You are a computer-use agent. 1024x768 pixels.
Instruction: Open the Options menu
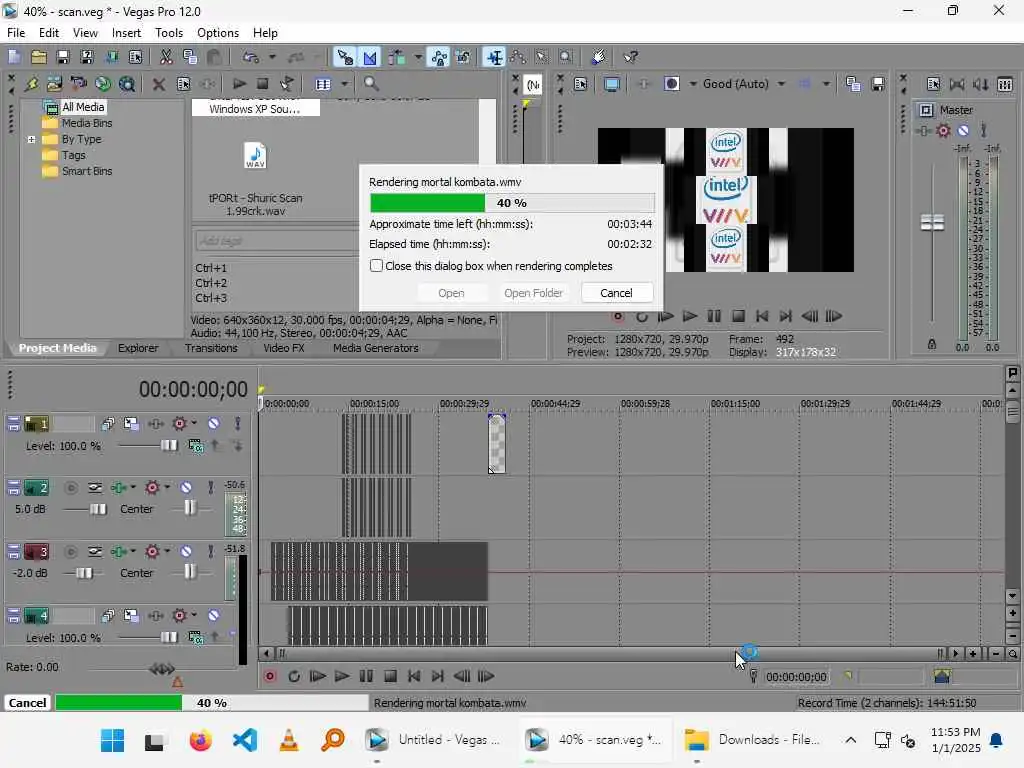(217, 33)
